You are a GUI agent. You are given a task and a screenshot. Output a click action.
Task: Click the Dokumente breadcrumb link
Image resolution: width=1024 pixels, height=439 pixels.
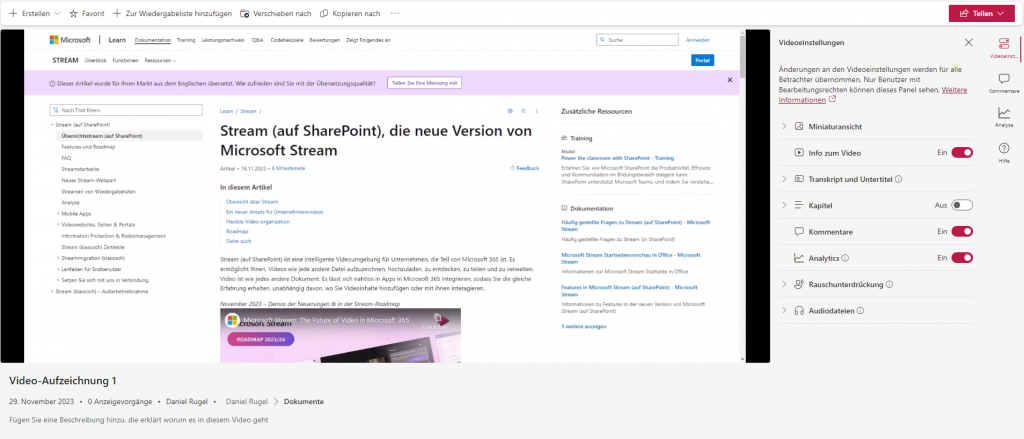coord(304,401)
